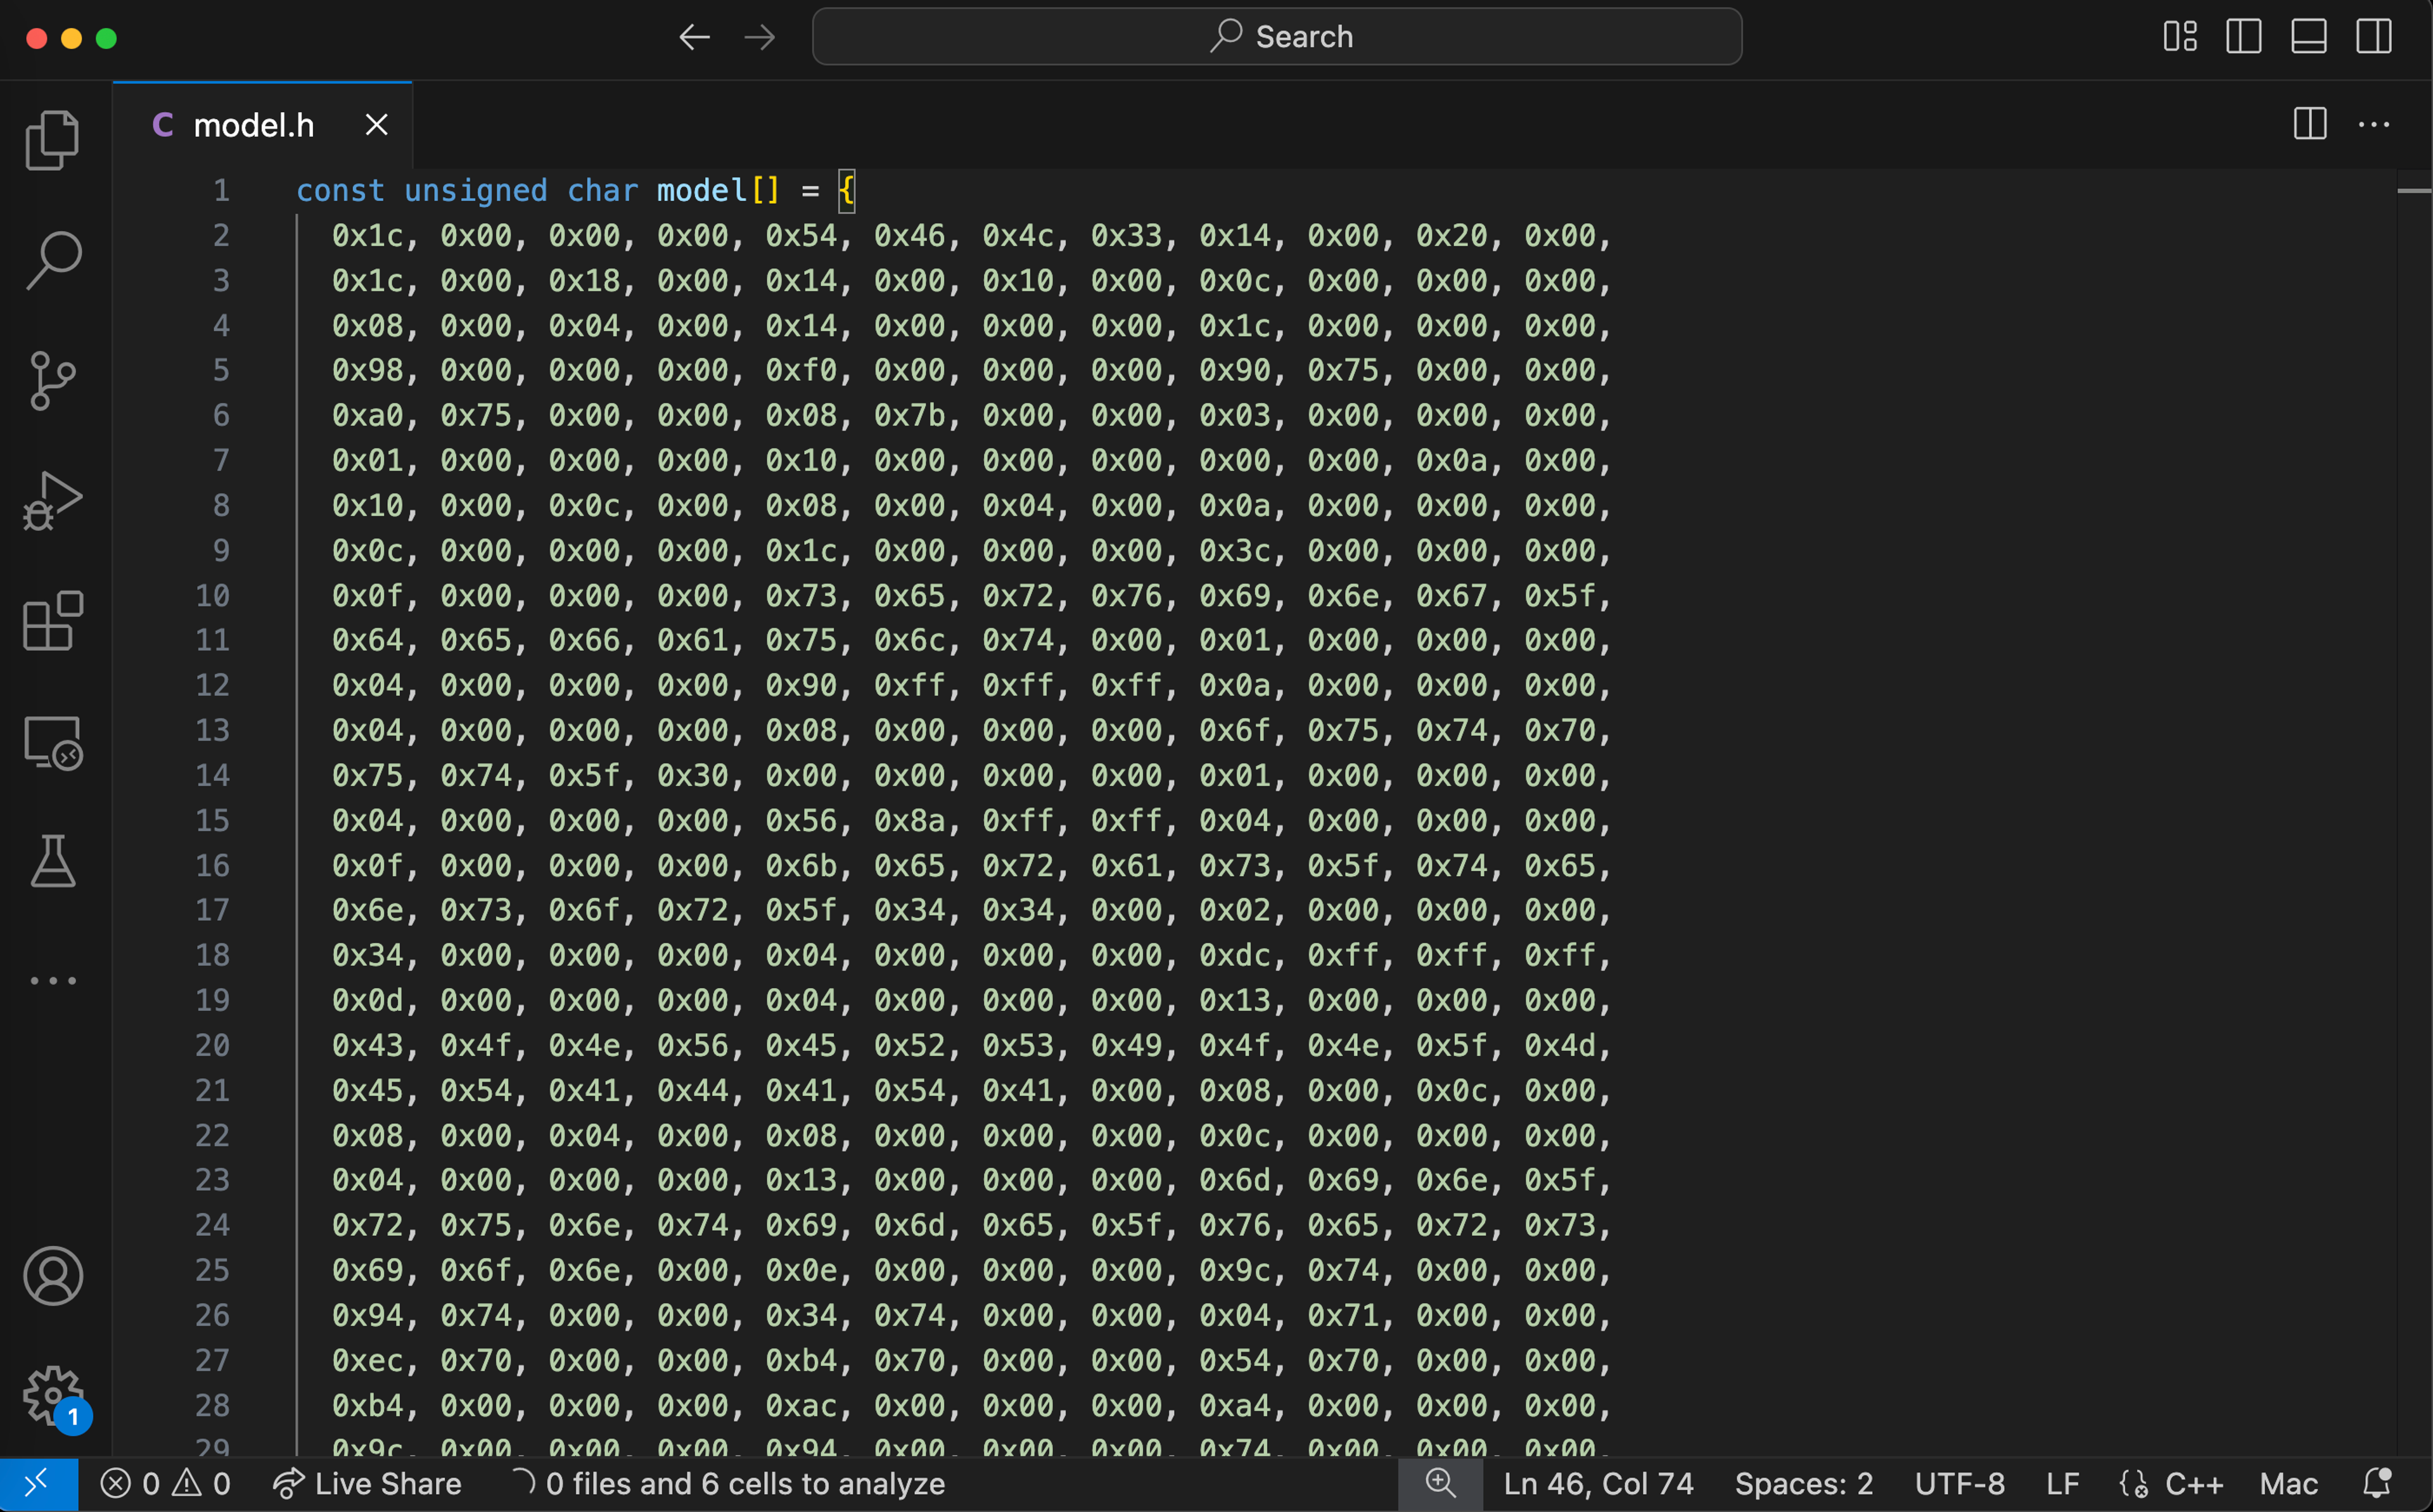Open the Accounts menu icon
This screenshot has height=1512, width=2433.
(52, 1275)
